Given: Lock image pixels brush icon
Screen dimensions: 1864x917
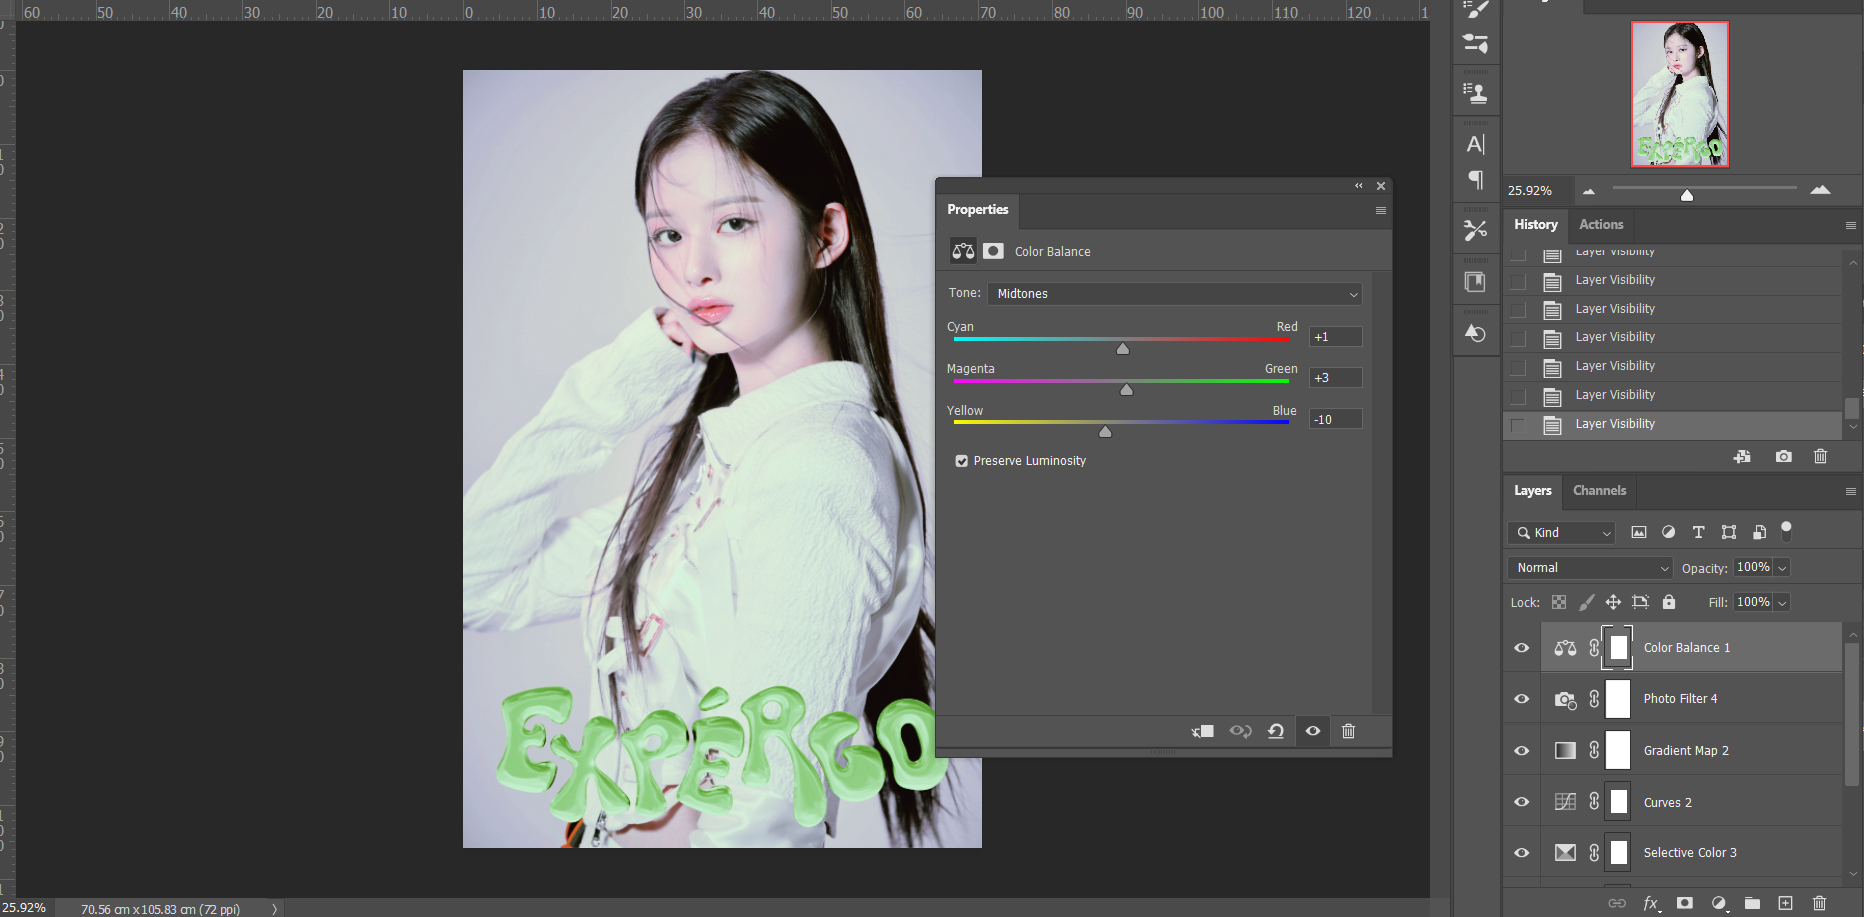Looking at the screenshot, I should click(x=1586, y=602).
